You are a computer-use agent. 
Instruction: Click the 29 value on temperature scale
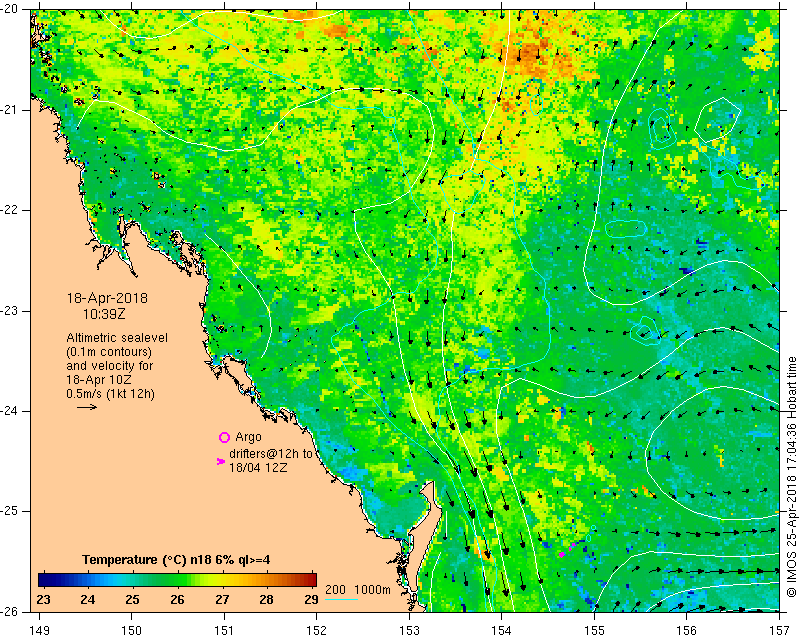(x=311, y=599)
